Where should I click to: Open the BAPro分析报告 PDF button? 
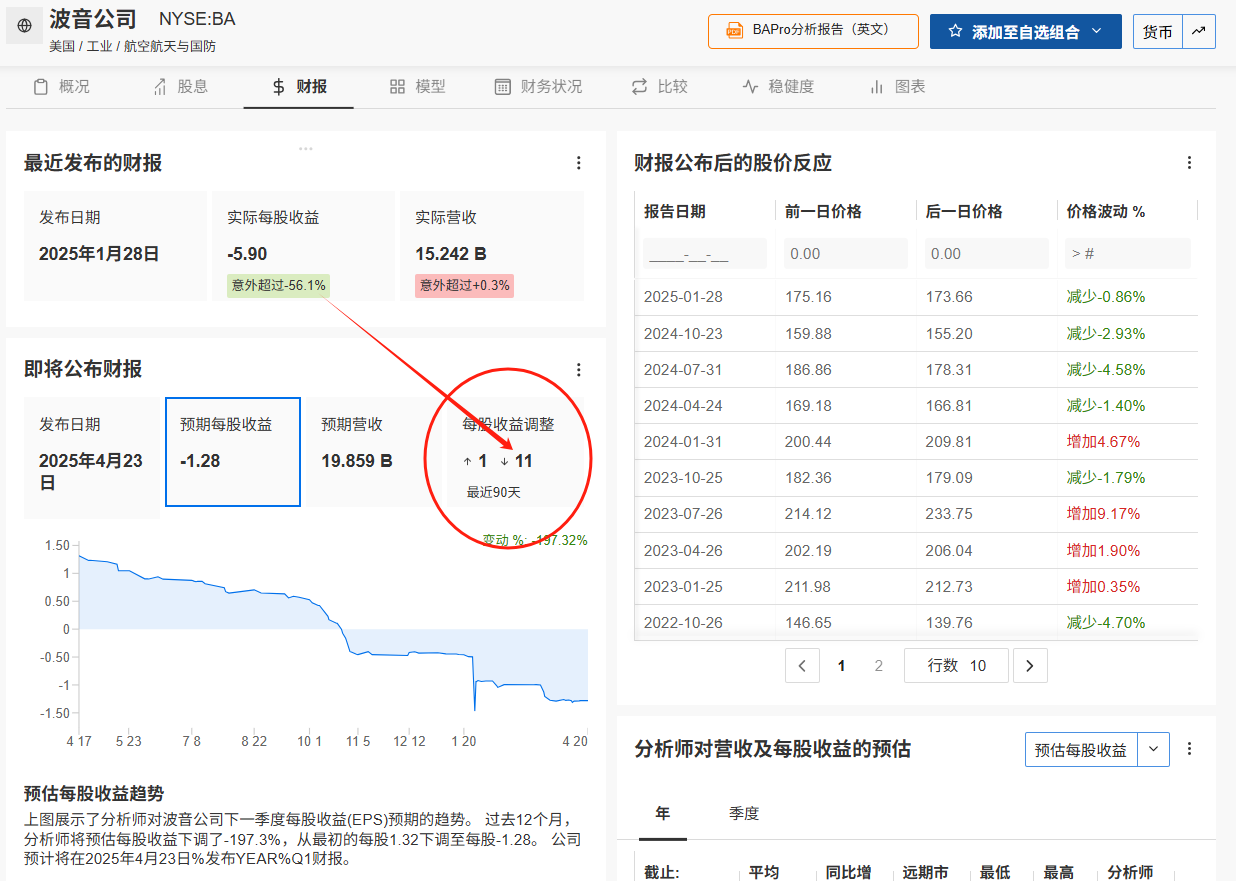pyautogui.click(x=813, y=30)
